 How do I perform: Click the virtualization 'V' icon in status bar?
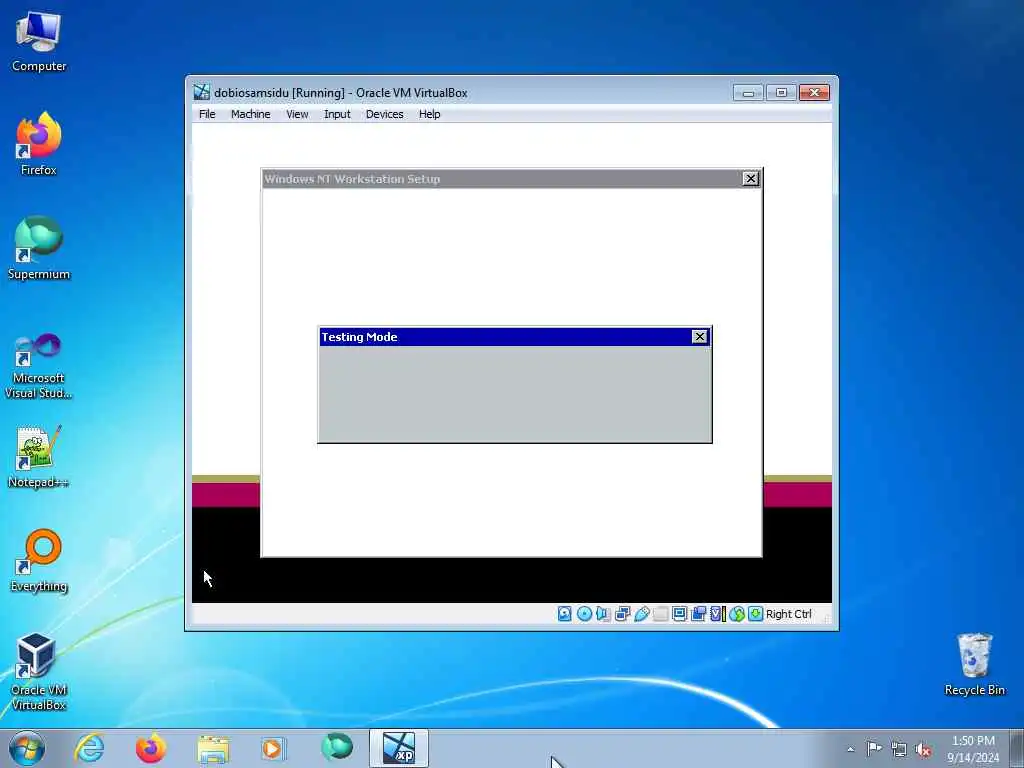[718, 614]
